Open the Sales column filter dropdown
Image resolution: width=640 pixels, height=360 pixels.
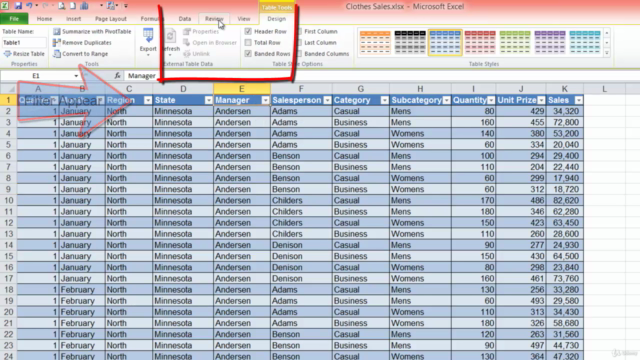coord(579,100)
